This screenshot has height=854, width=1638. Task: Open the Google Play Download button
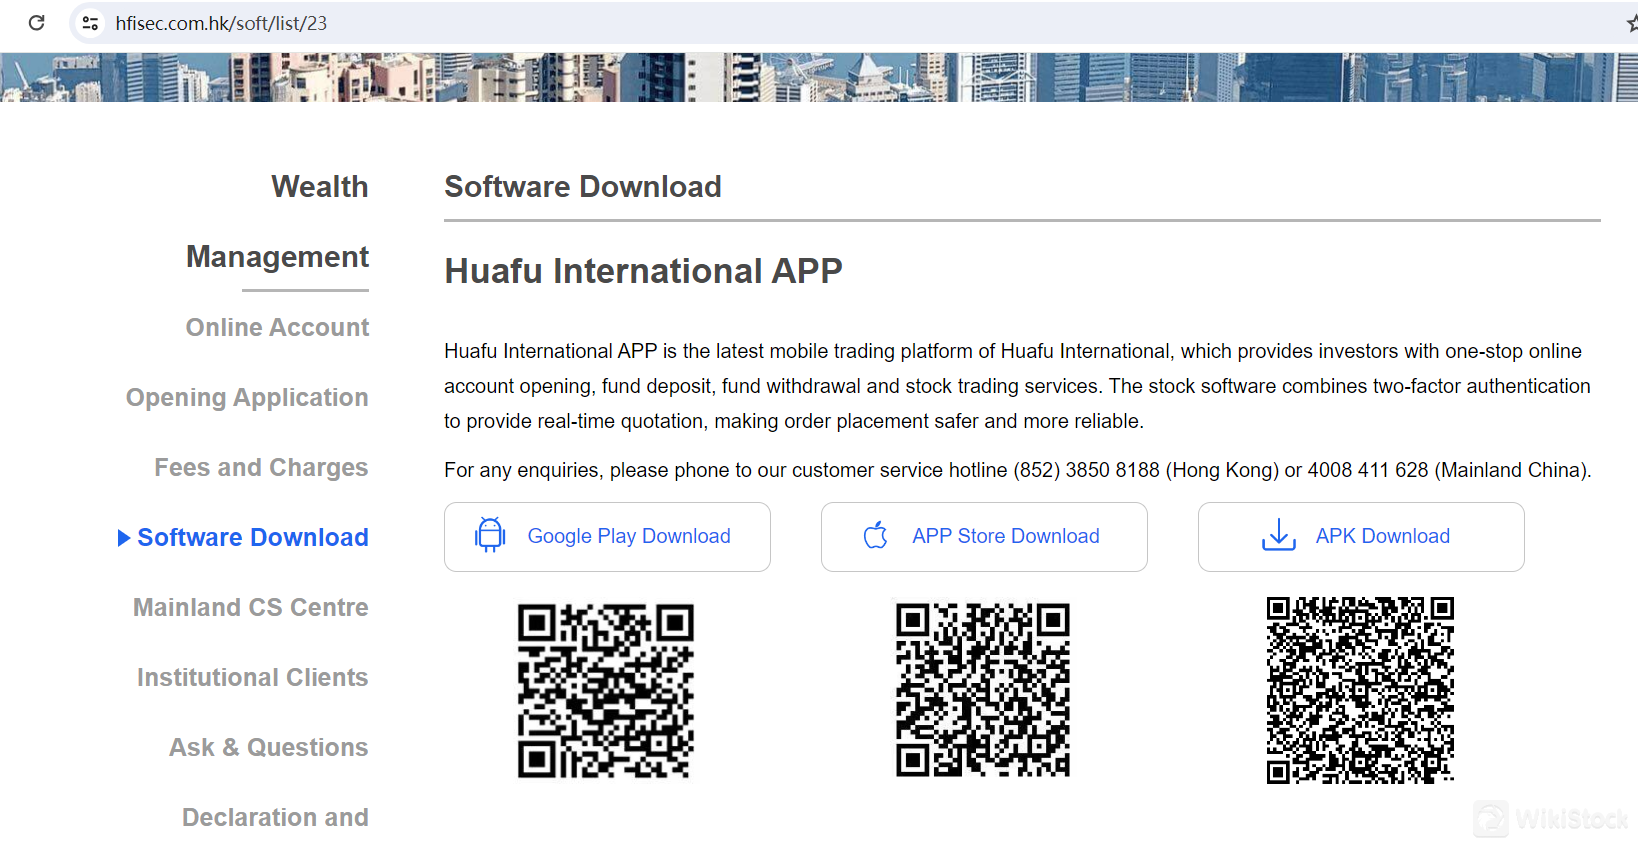coord(607,537)
